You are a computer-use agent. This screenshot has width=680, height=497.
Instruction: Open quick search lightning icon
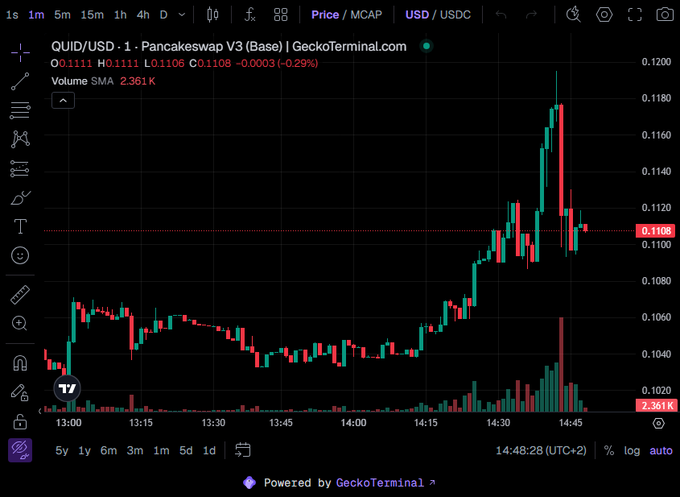[x=573, y=15]
